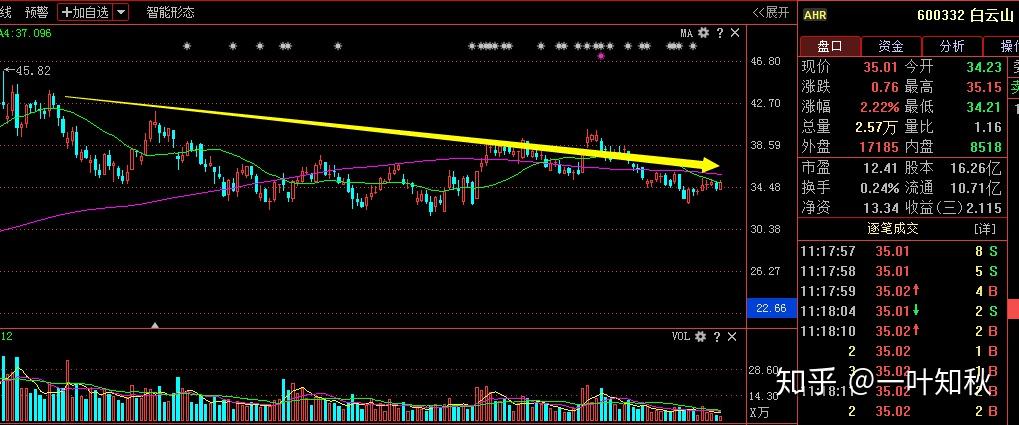Viewport: 1019px width, 425px height.
Task: Click the 加自选 add-to-watchlist button
Action: (84, 12)
